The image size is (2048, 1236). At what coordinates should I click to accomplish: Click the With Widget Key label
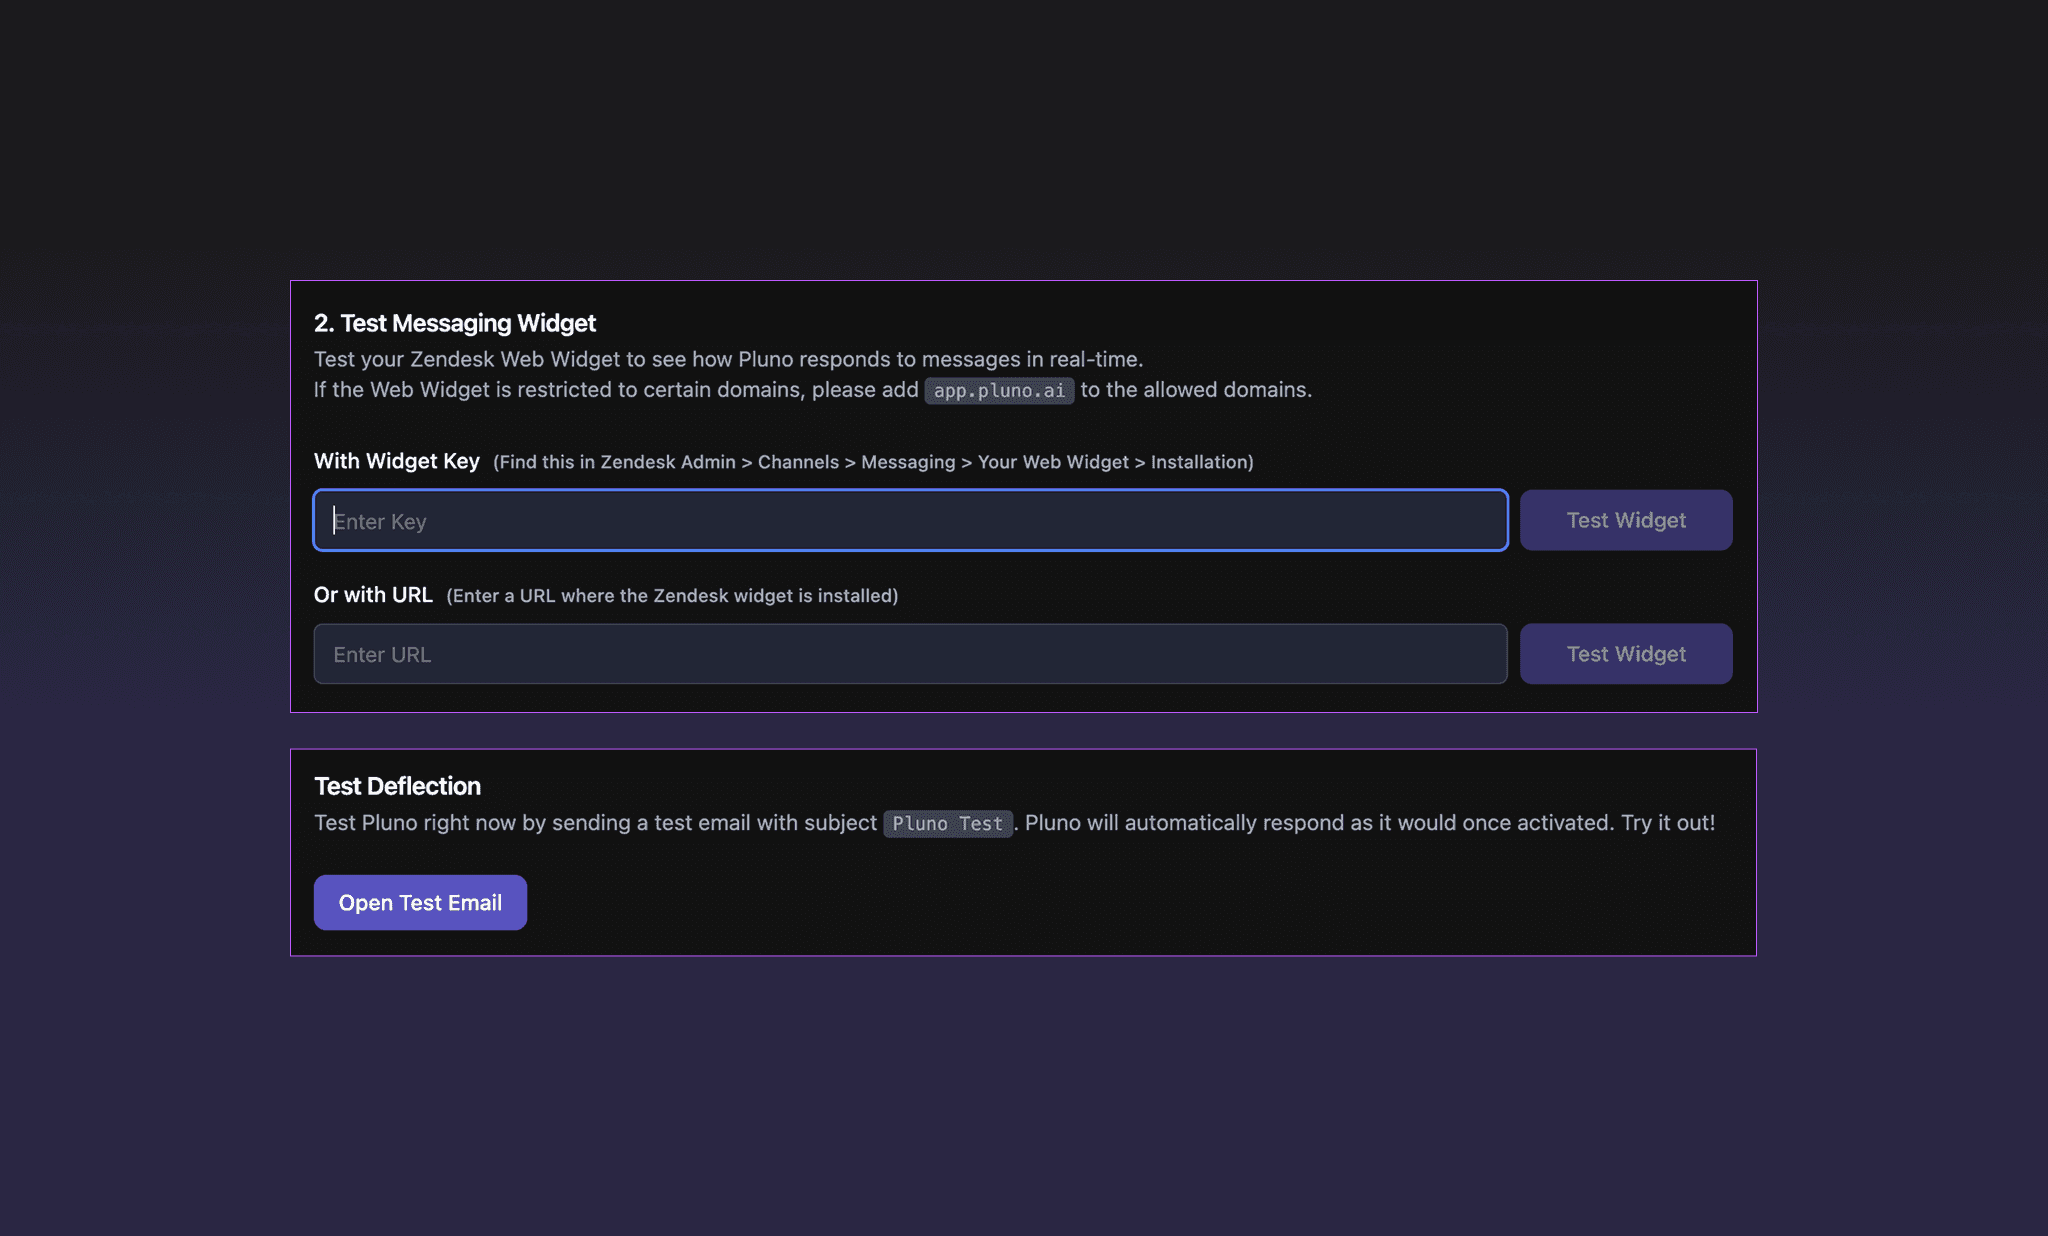[x=397, y=461]
